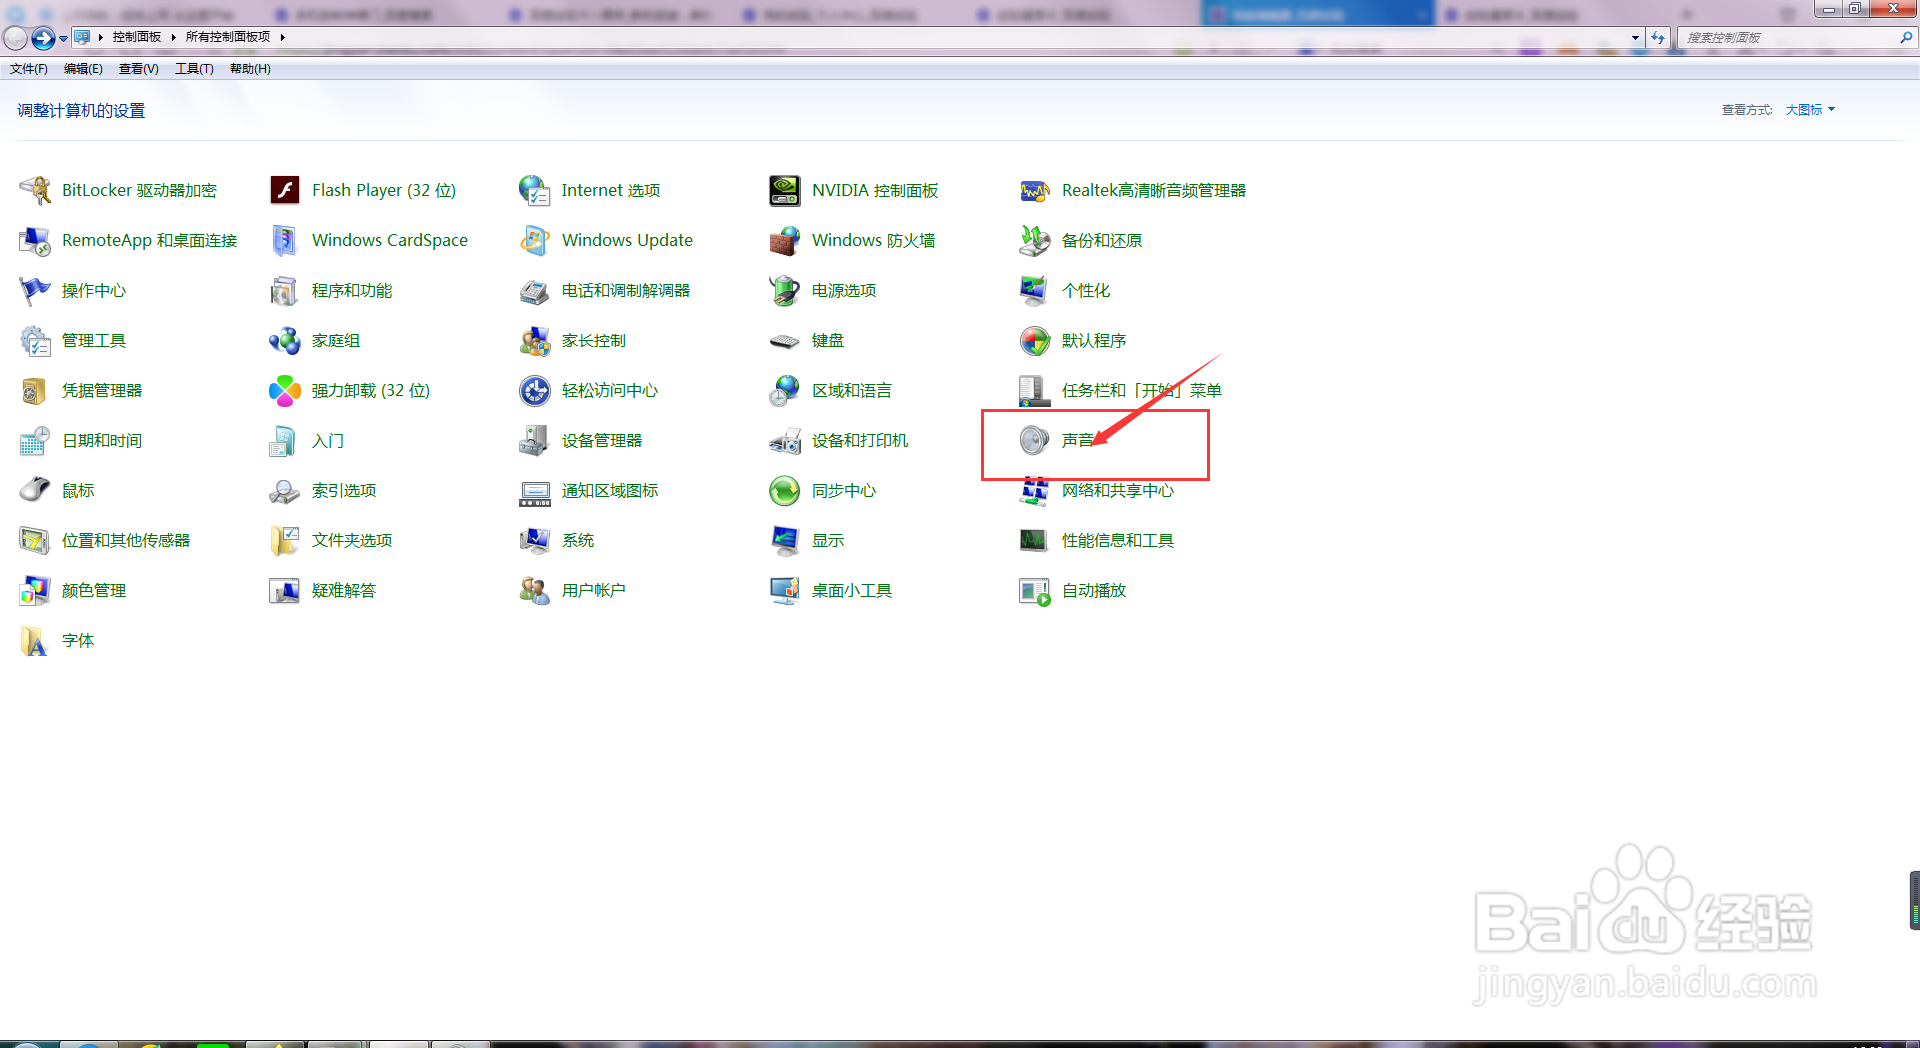Open the 编辑(E) menu
This screenshot has height=1048, width=1920.
click(x=83, y=69)
